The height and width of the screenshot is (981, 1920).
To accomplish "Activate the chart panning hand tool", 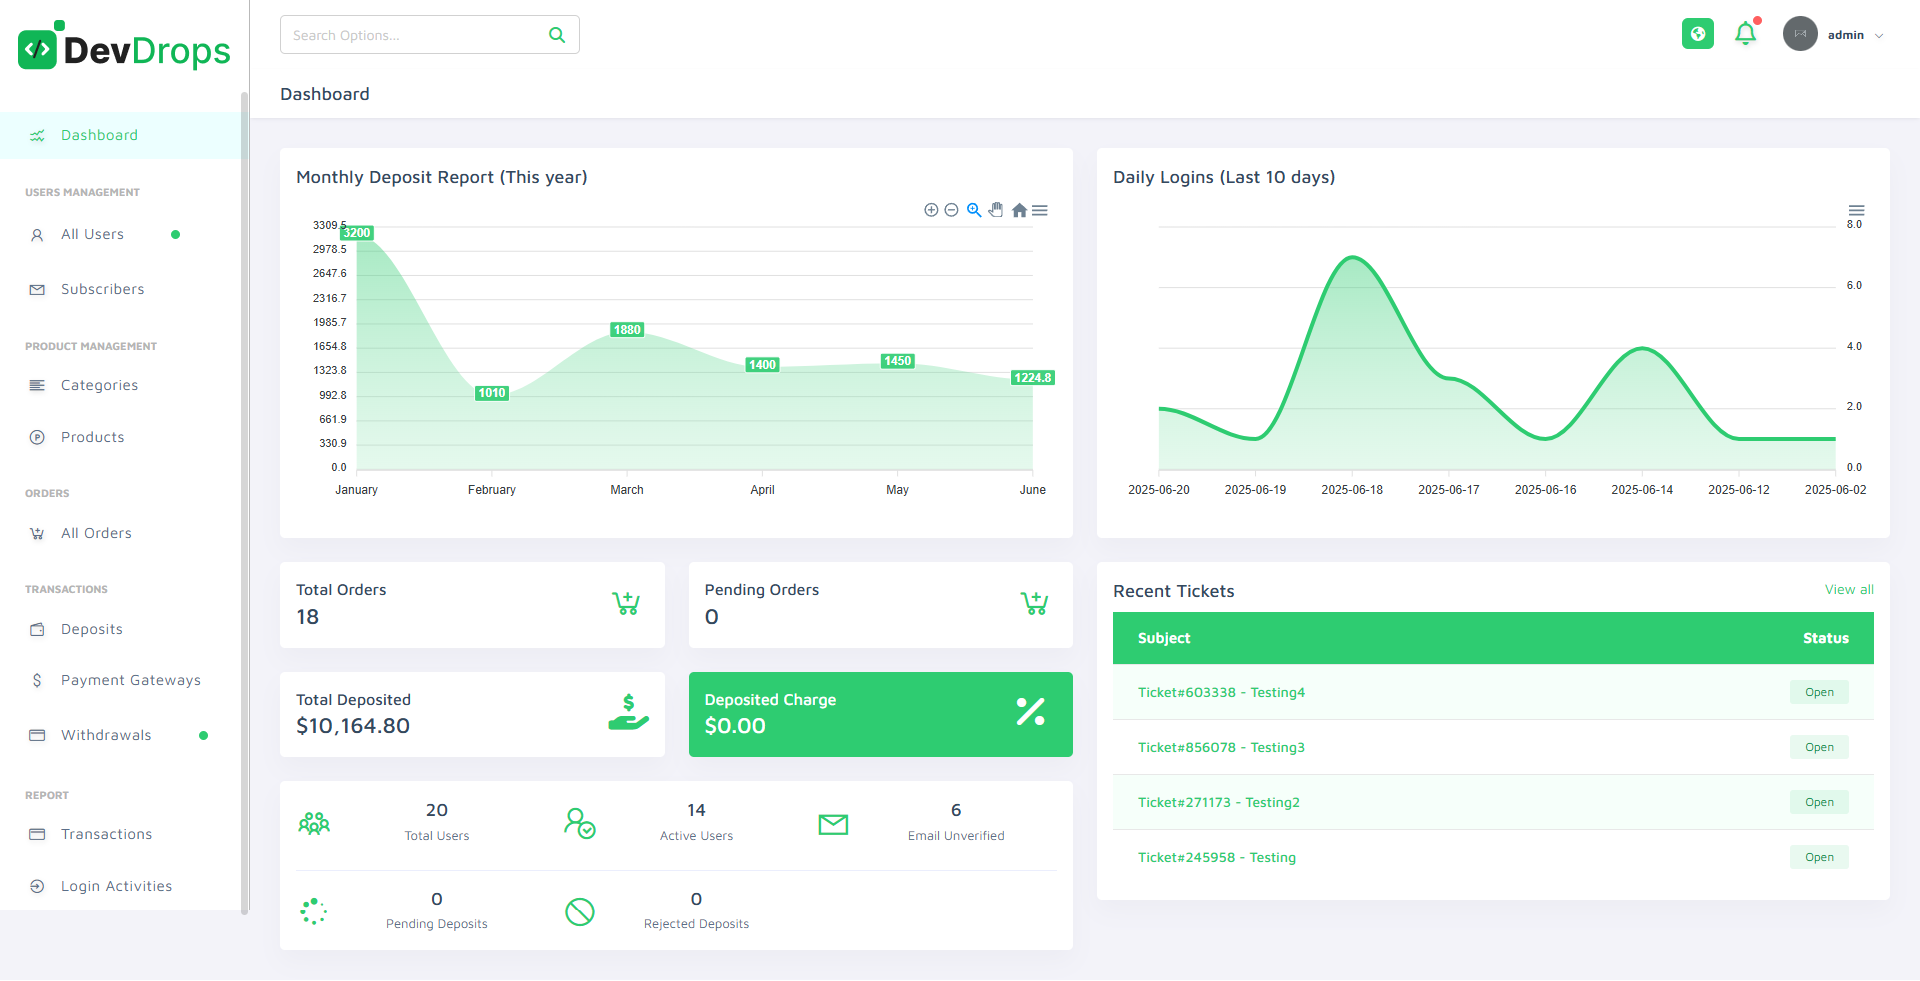I will pyautogui.click(x=996, y=210).
